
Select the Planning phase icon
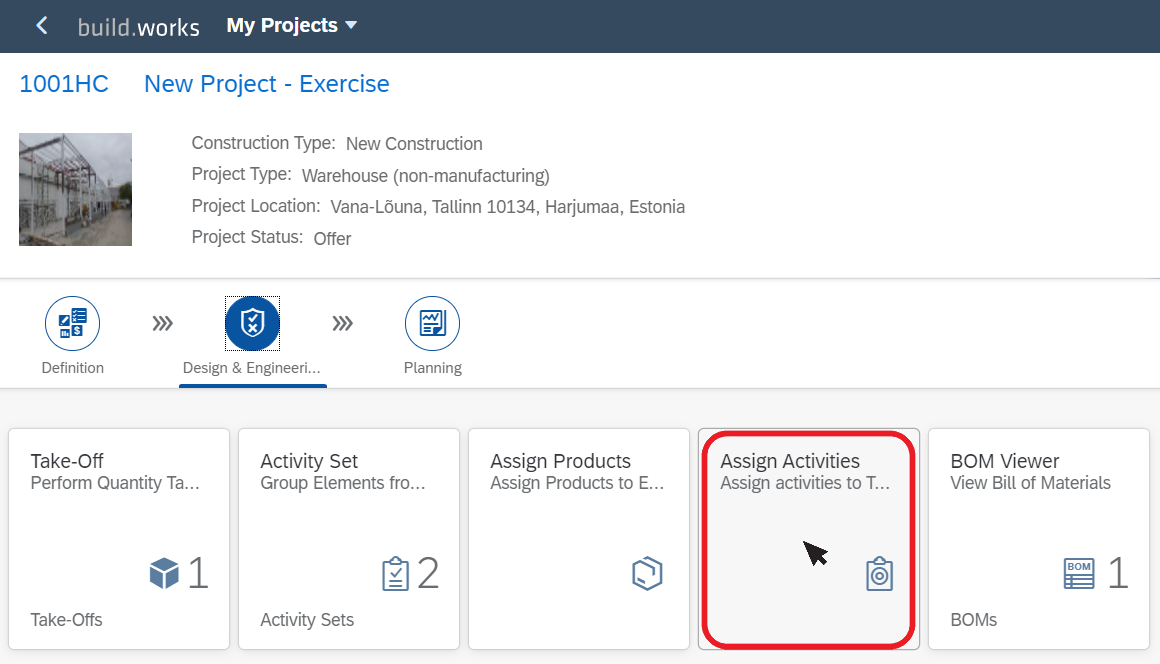click(x=432, y=323)
